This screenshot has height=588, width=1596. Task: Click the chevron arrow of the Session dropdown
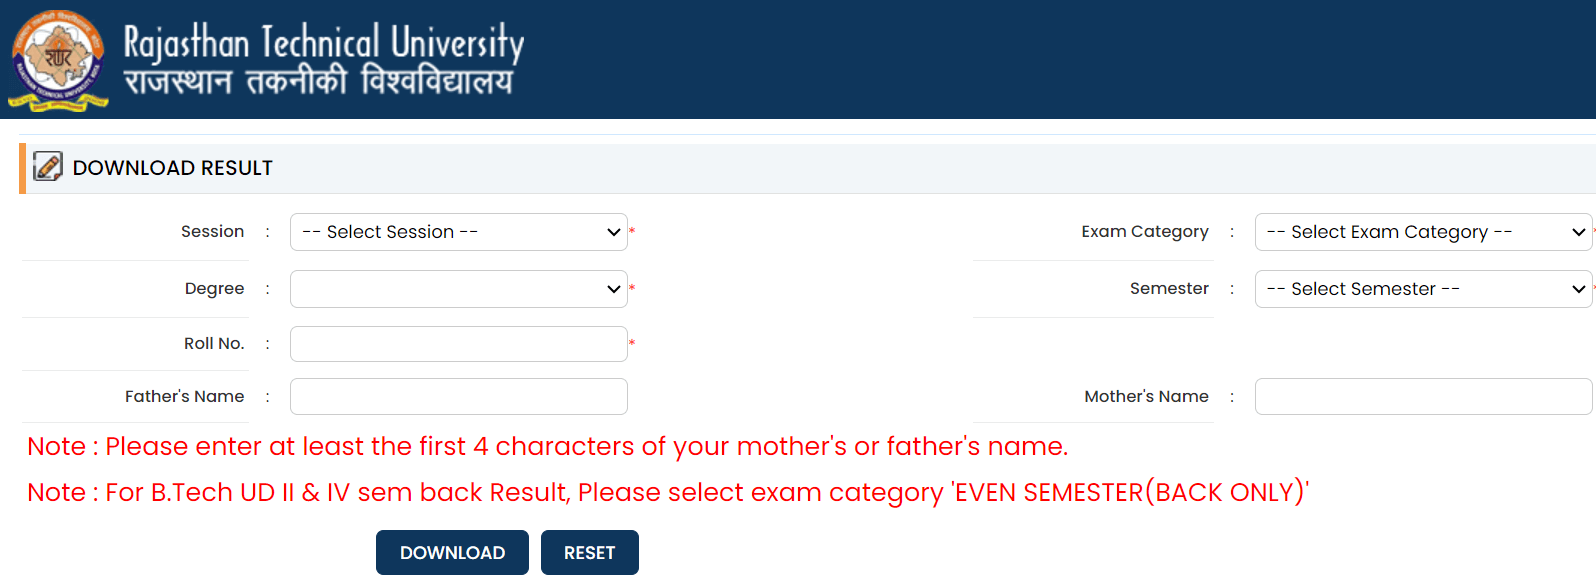tap(614, 232)
